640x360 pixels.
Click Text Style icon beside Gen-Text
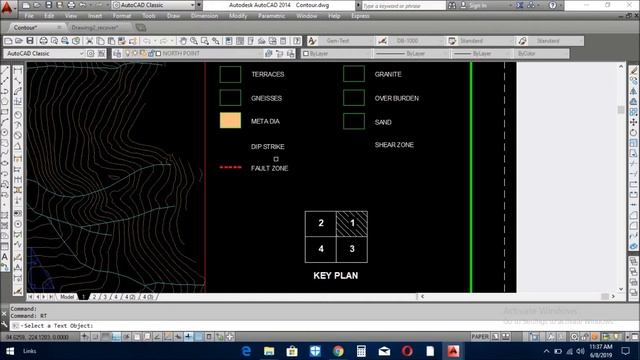[312, 41]
